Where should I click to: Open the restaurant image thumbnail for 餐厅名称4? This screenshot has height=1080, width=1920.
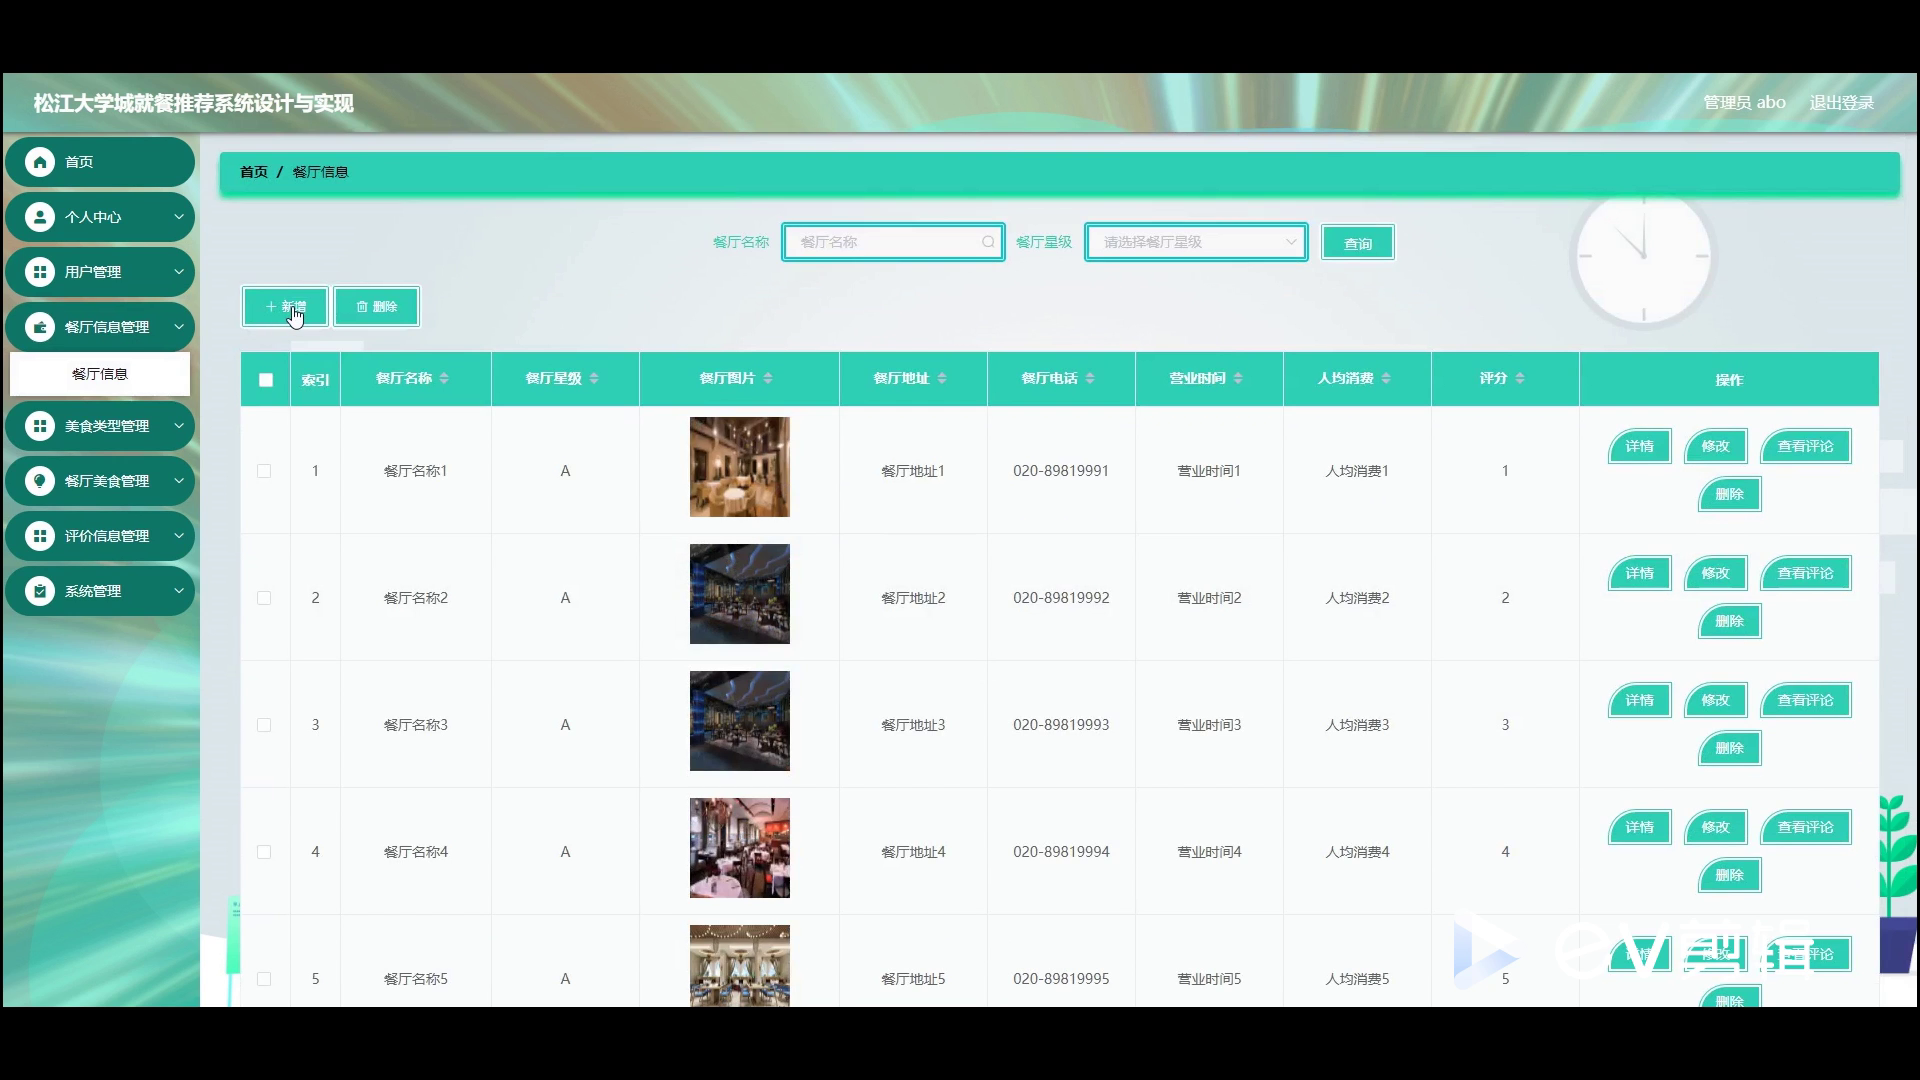(x=739, y=848)
